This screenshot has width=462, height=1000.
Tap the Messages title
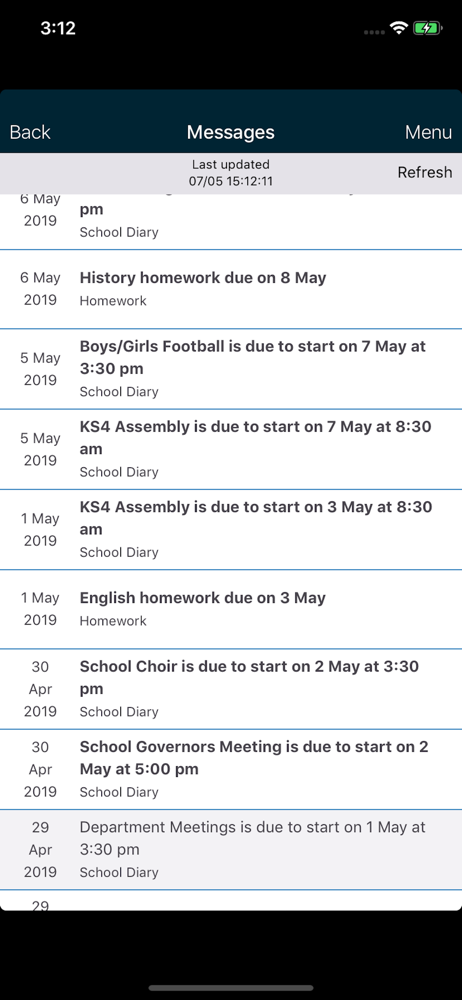[230, 132]
